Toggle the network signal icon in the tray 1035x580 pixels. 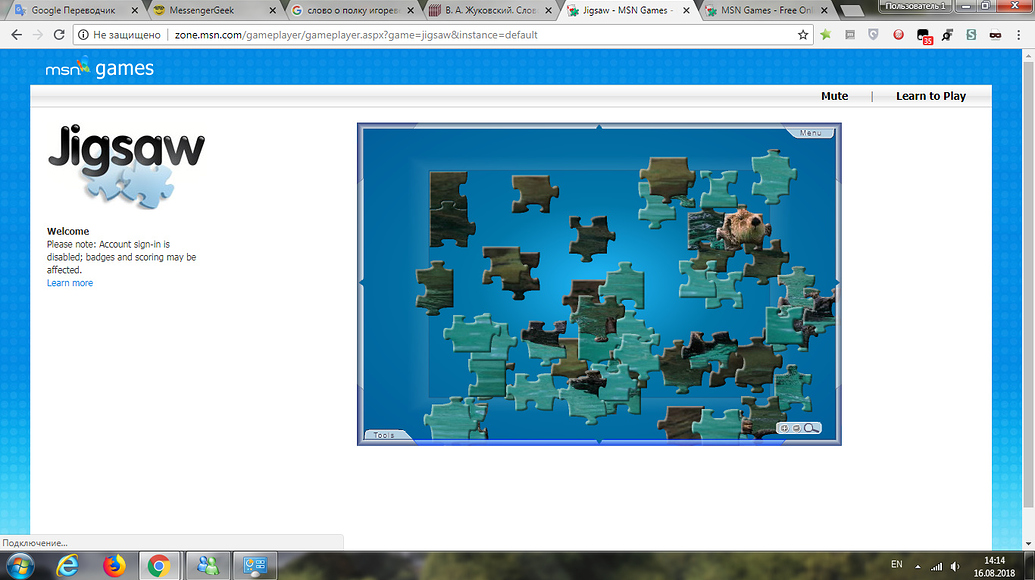(x=938, y=566)
